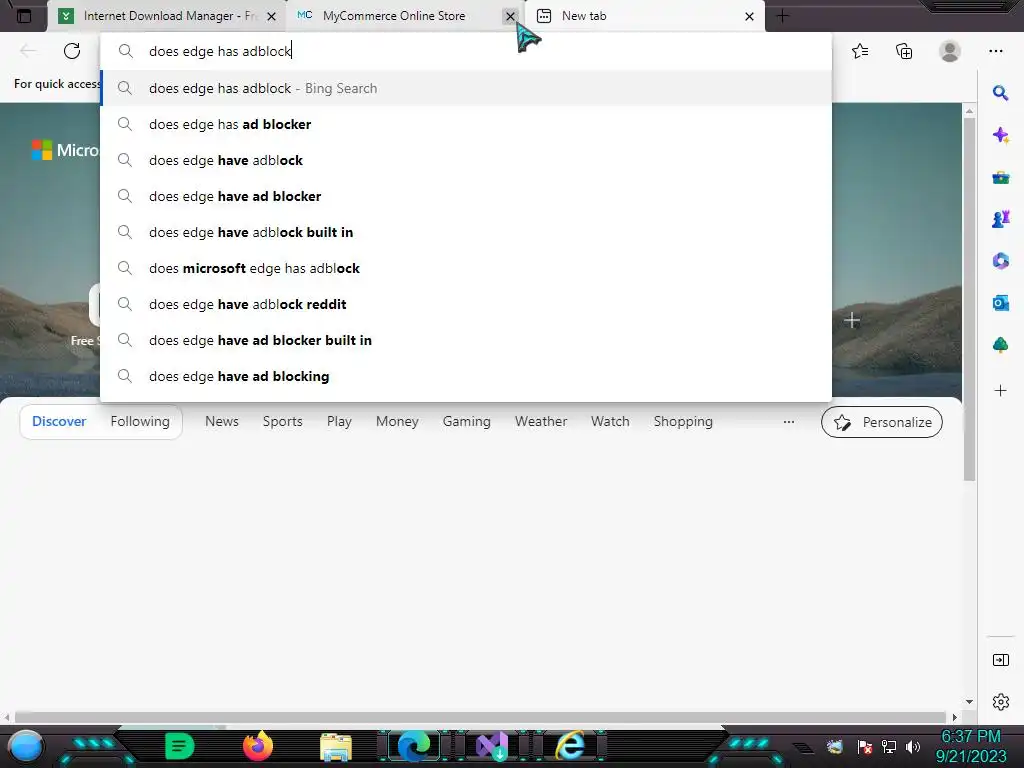The image size is (1024, 768).
Task: Click the browser refresh button
Action: 72,51
